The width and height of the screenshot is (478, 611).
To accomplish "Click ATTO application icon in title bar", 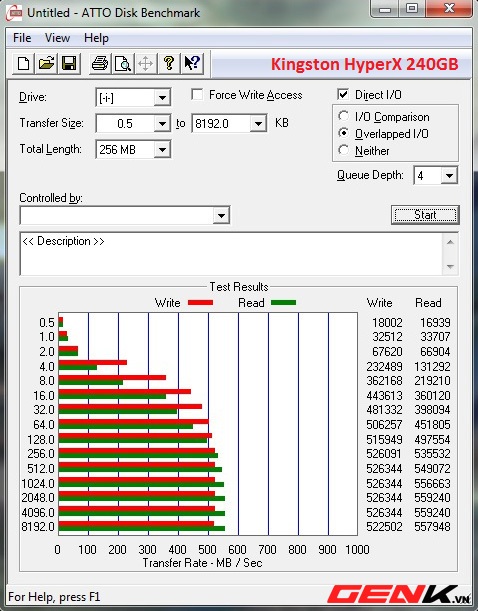I will (14, 12).
